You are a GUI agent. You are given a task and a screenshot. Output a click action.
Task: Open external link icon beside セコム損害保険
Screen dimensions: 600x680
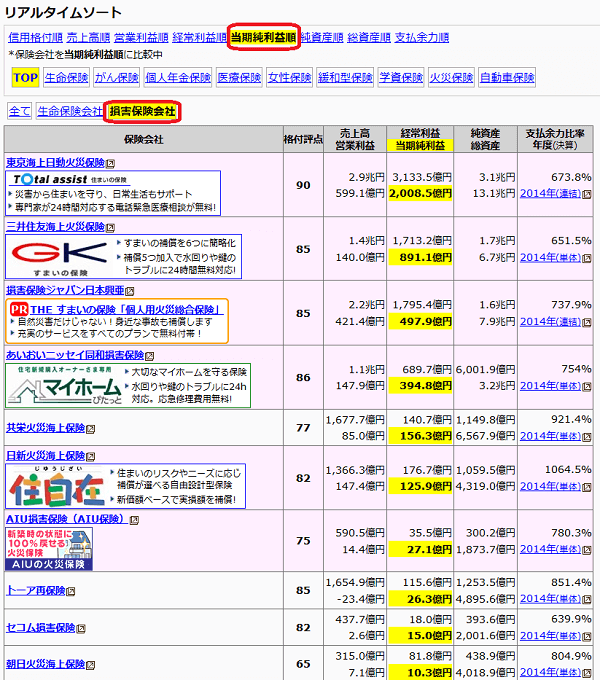[81, 628]
